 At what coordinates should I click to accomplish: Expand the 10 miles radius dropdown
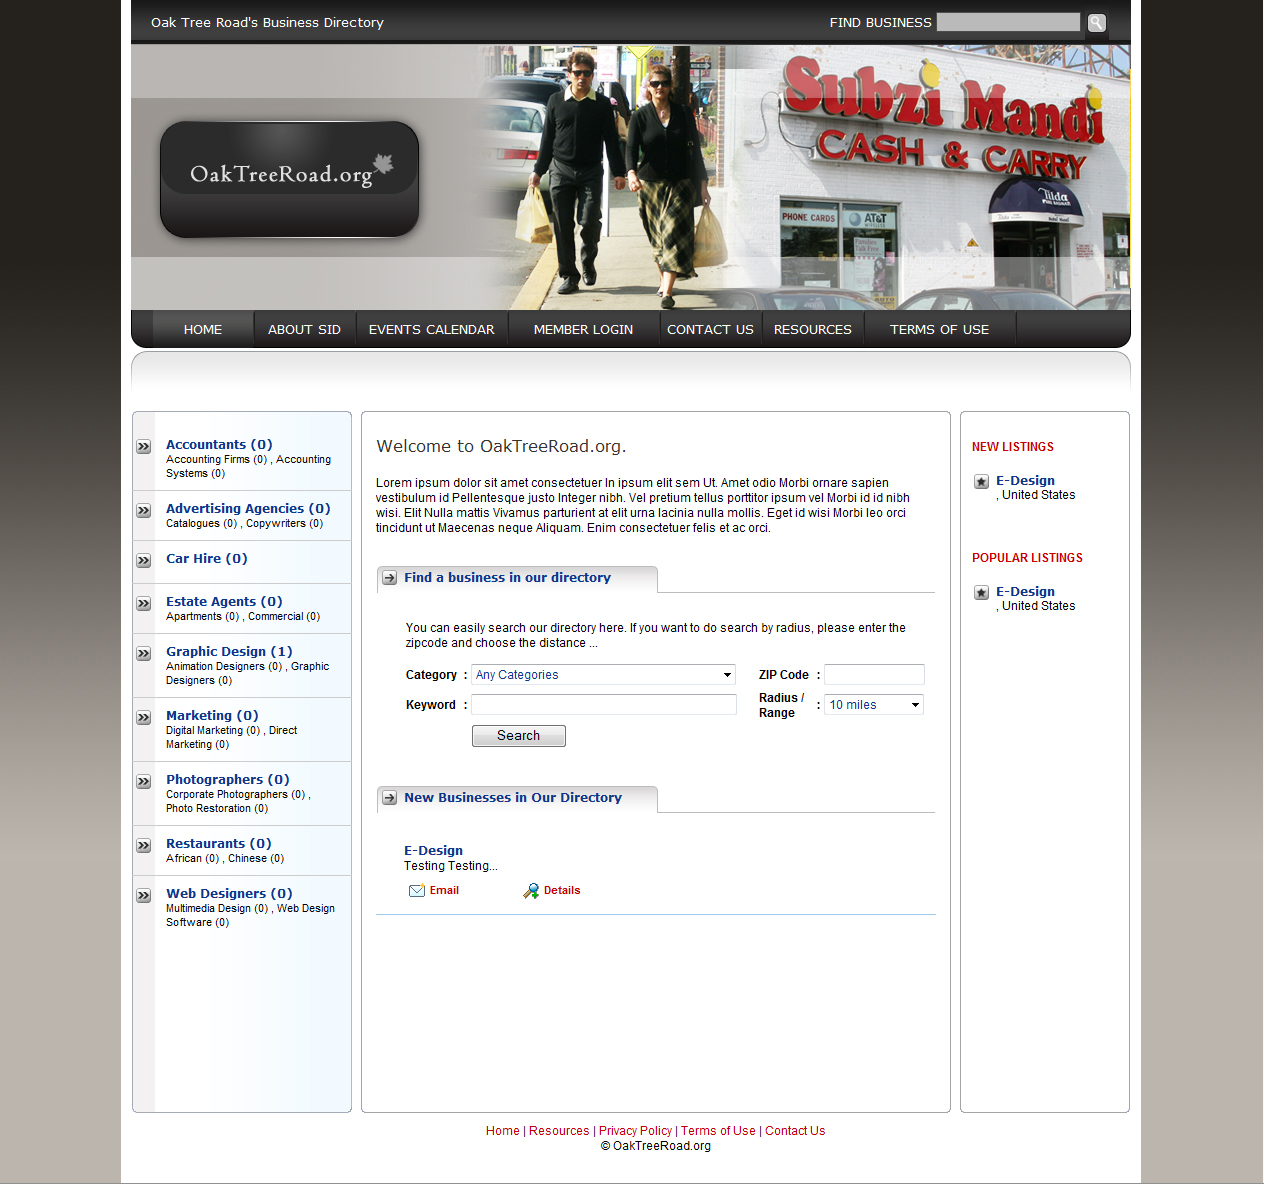[x=873, y=705]
